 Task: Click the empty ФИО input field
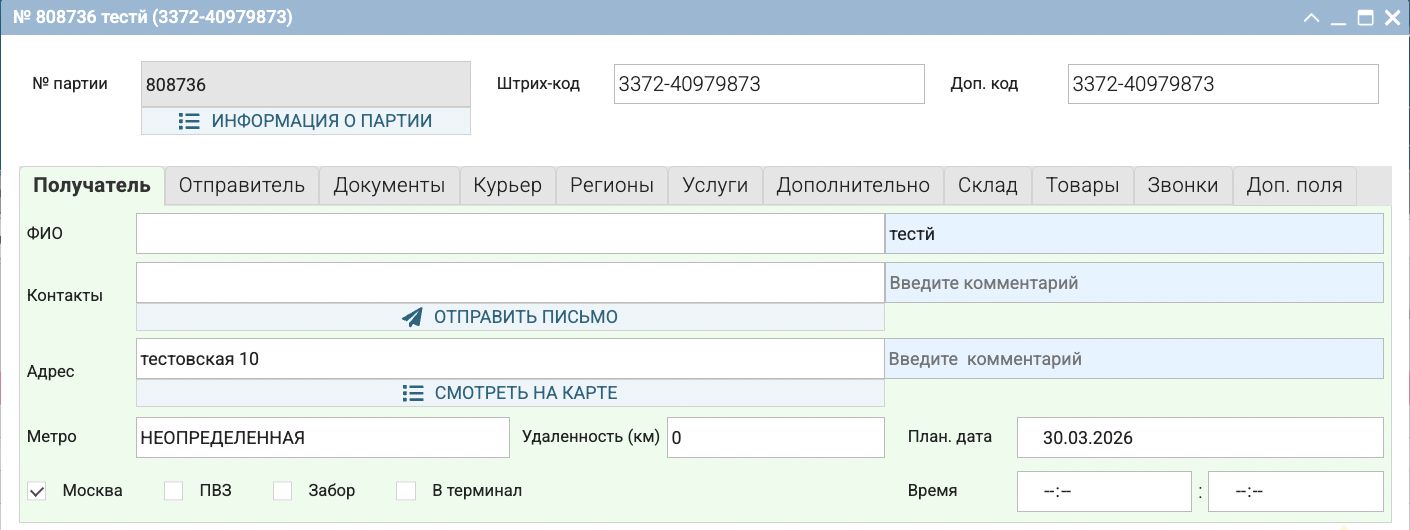click(x=510, y=234)
